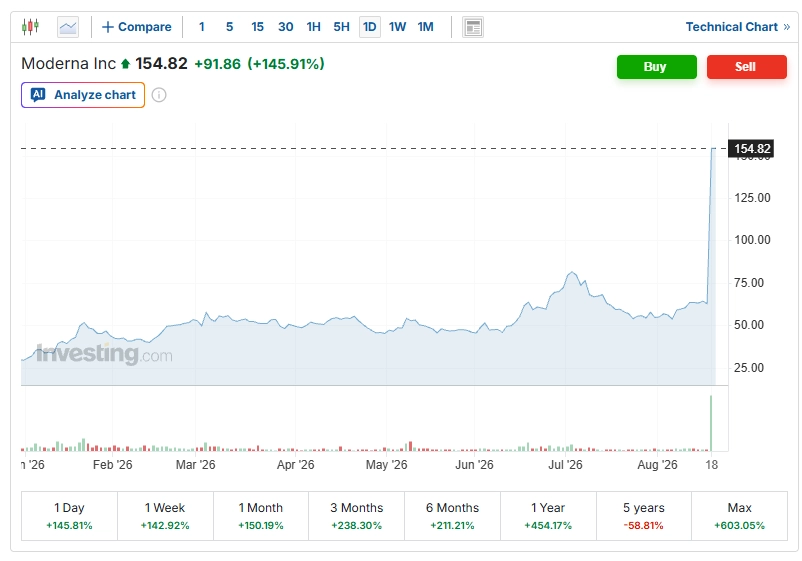This screenshot has width=802, height=561.
Task: Click the green up arrow by Moderna
Action: coord(125,64)
